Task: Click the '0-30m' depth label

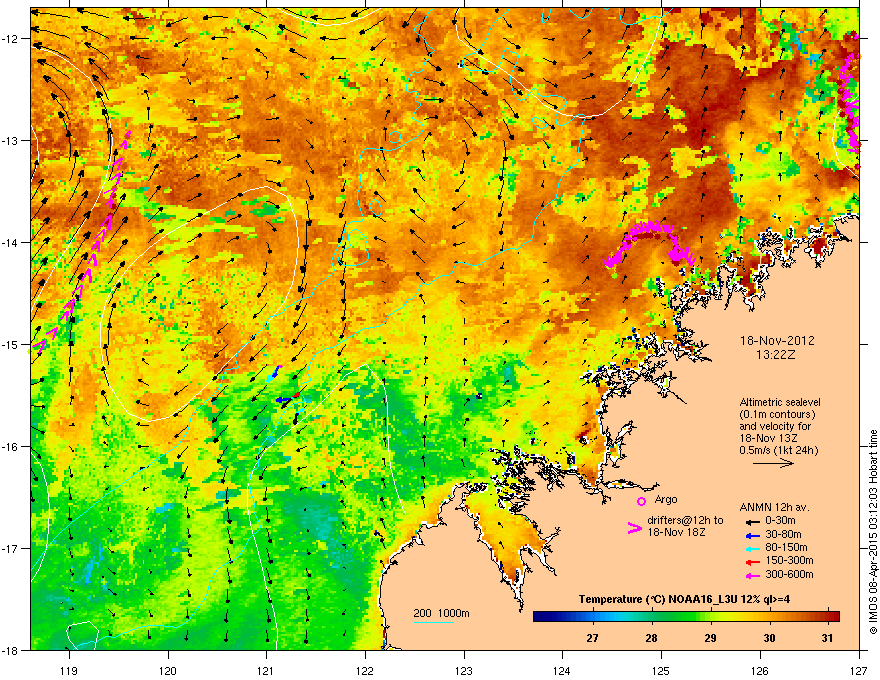Action: 780,521
